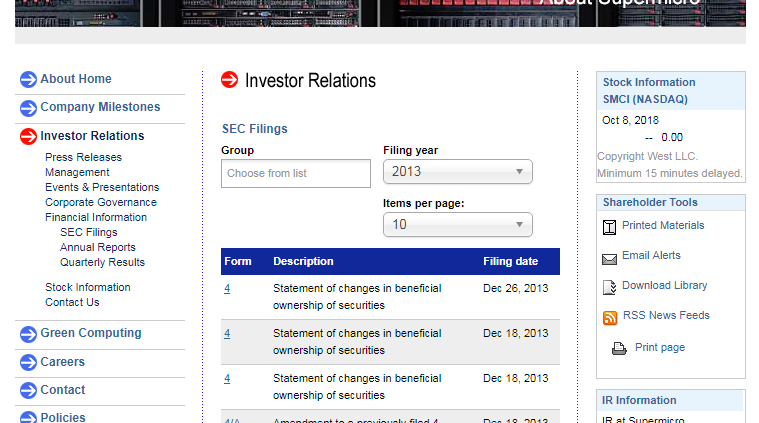Click the IR Information panel heading

coord(639,400)
